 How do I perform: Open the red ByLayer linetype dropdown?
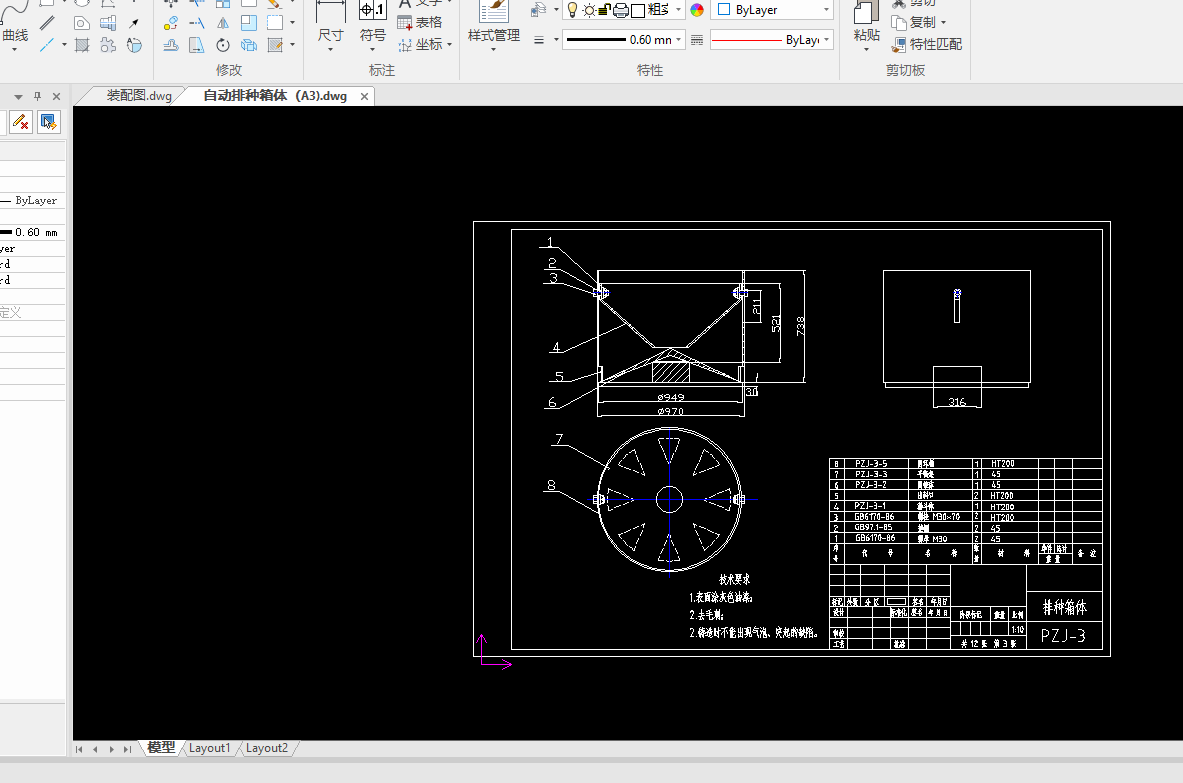click(x=827, y=40)
